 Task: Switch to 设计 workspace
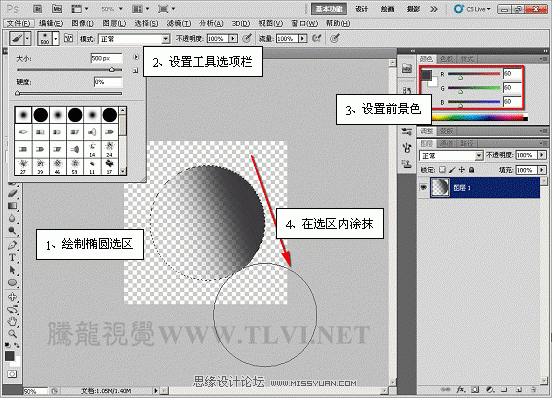(x=362, y=9)
